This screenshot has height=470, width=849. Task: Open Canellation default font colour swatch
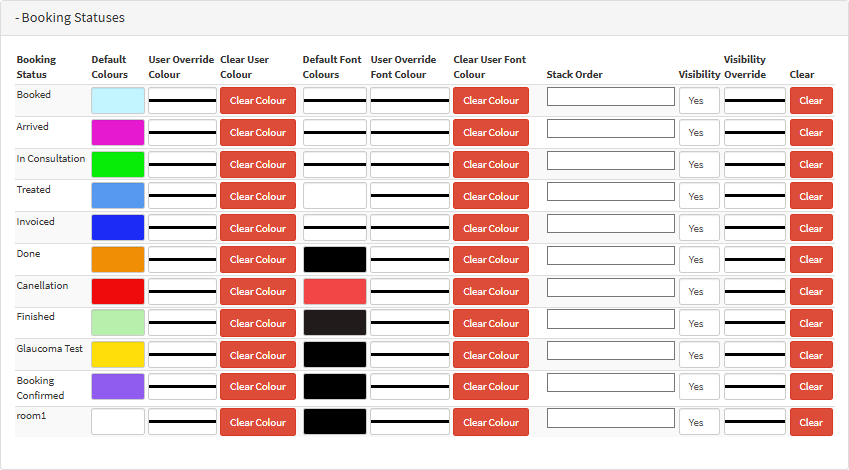click(x=334, y=291)
